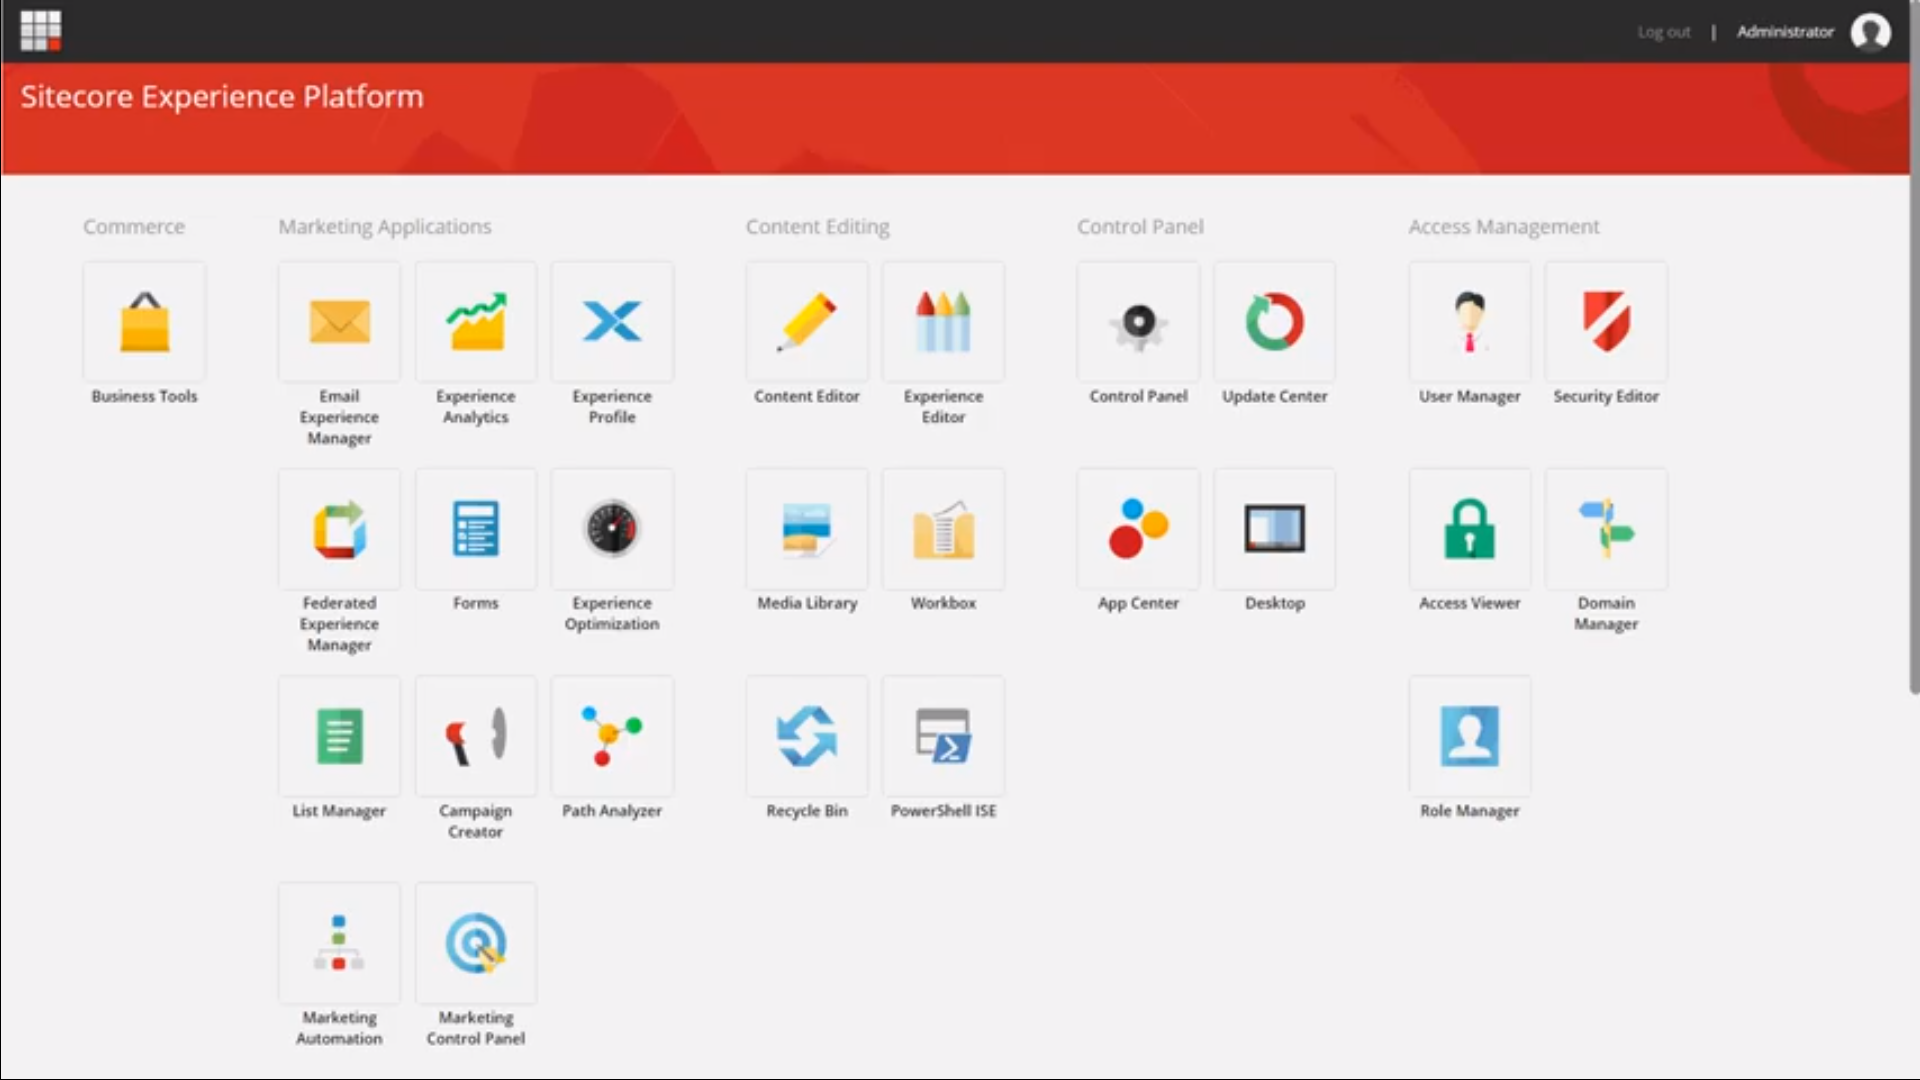The image size is (1920, 1080).
Task: Open the Path Analyzer tool
Action: tap(611, 736)
